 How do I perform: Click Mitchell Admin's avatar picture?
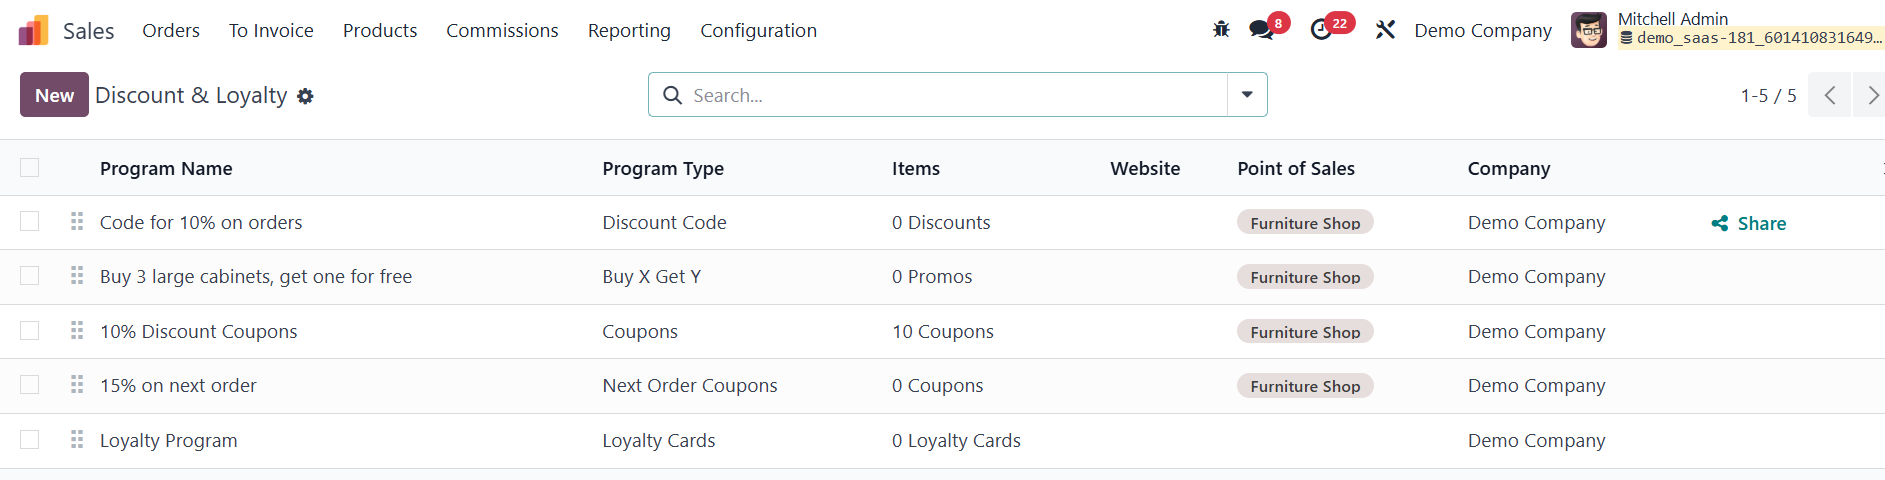coord(1588,30)
